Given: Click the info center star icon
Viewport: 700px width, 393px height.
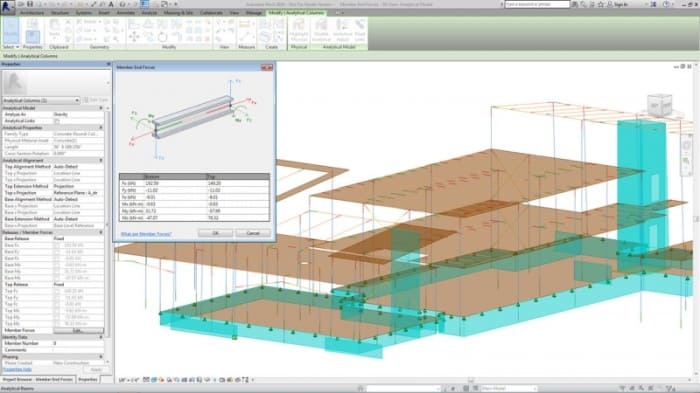Looking at the screenshot, I should tap(601, 4).
